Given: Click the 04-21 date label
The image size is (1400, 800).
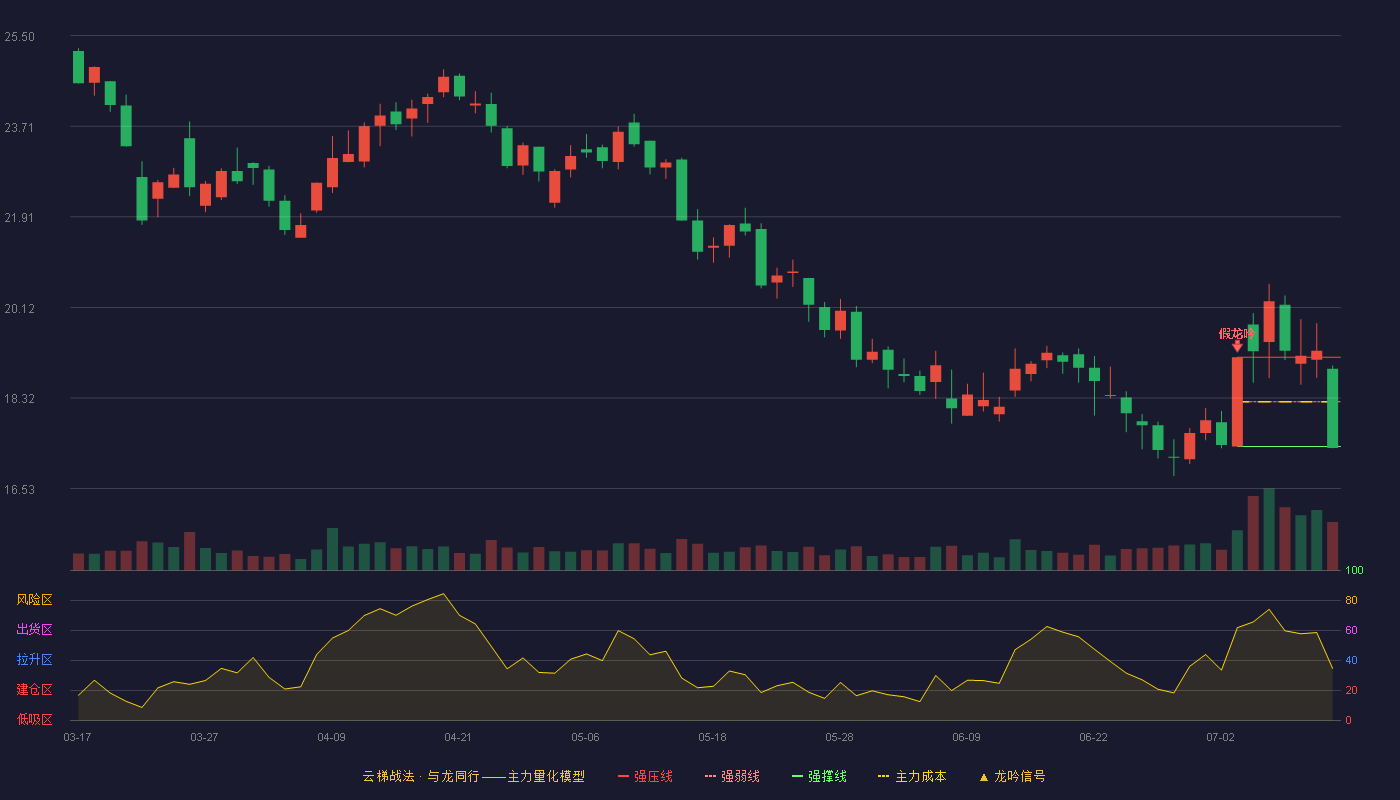Looking at the screenshot, I should click(458, 737).
